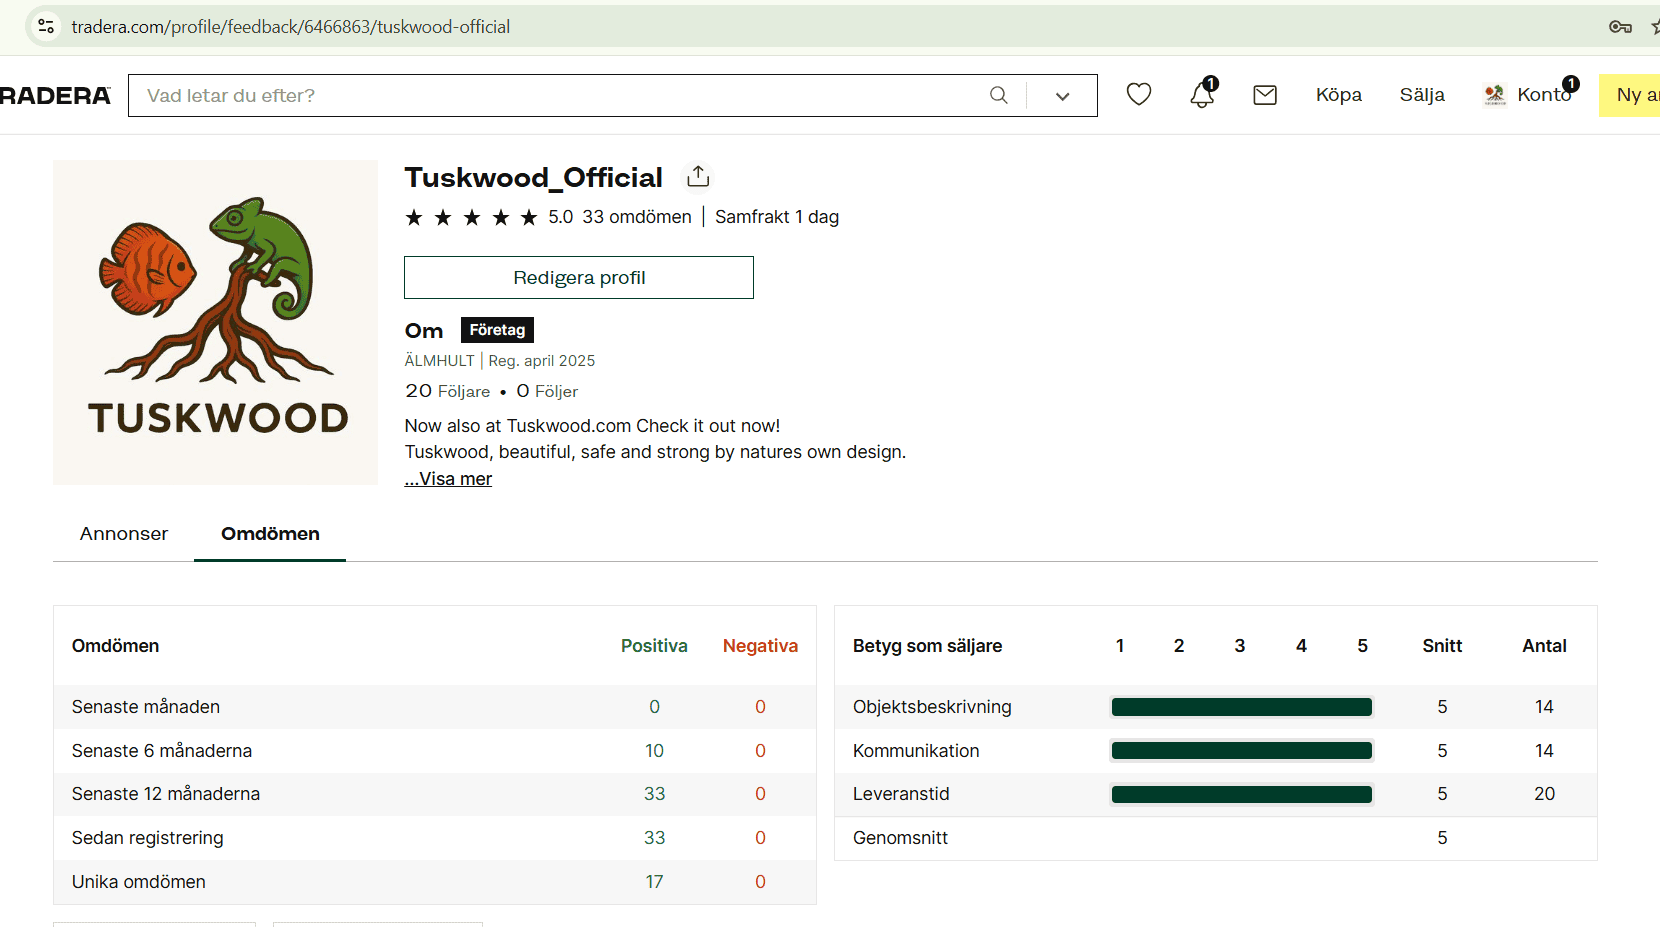Click the search magnifier icon

(998, 95)
